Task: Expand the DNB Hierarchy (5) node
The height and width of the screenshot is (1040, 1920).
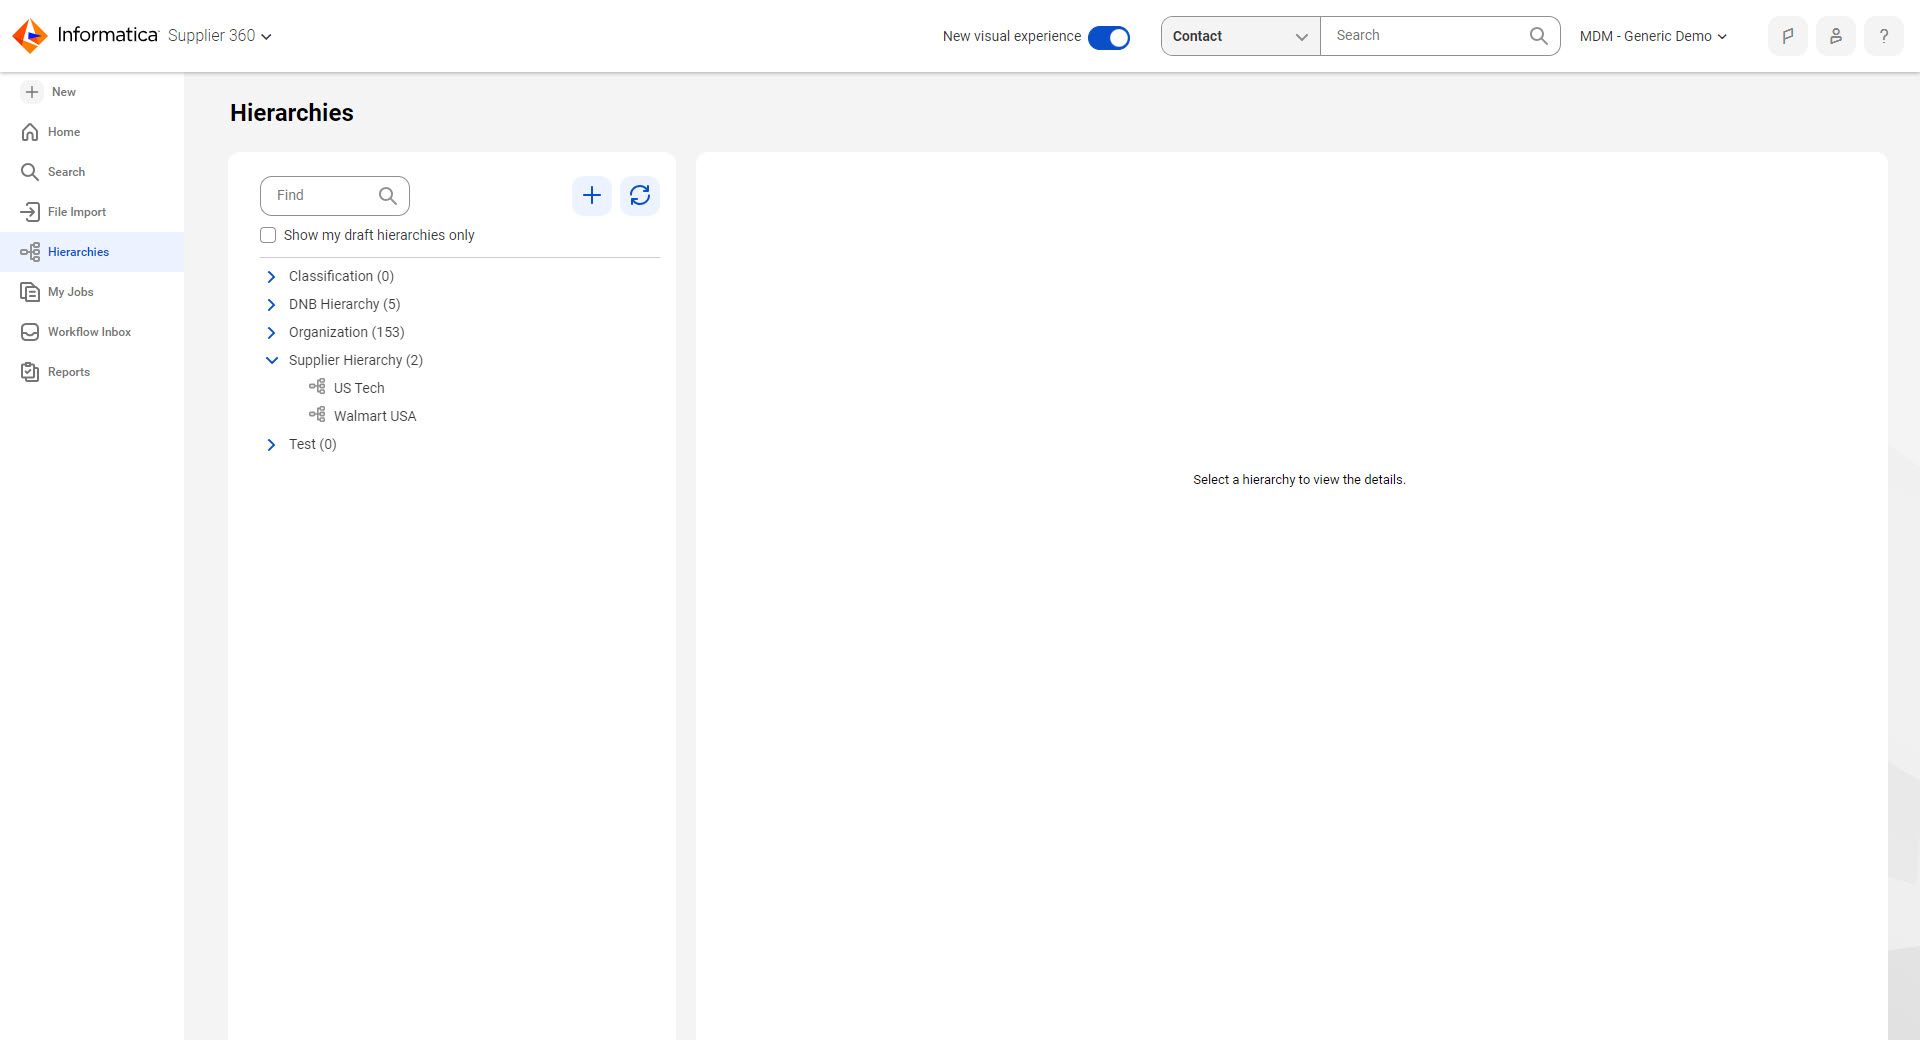Action: [x=271, y=305]
